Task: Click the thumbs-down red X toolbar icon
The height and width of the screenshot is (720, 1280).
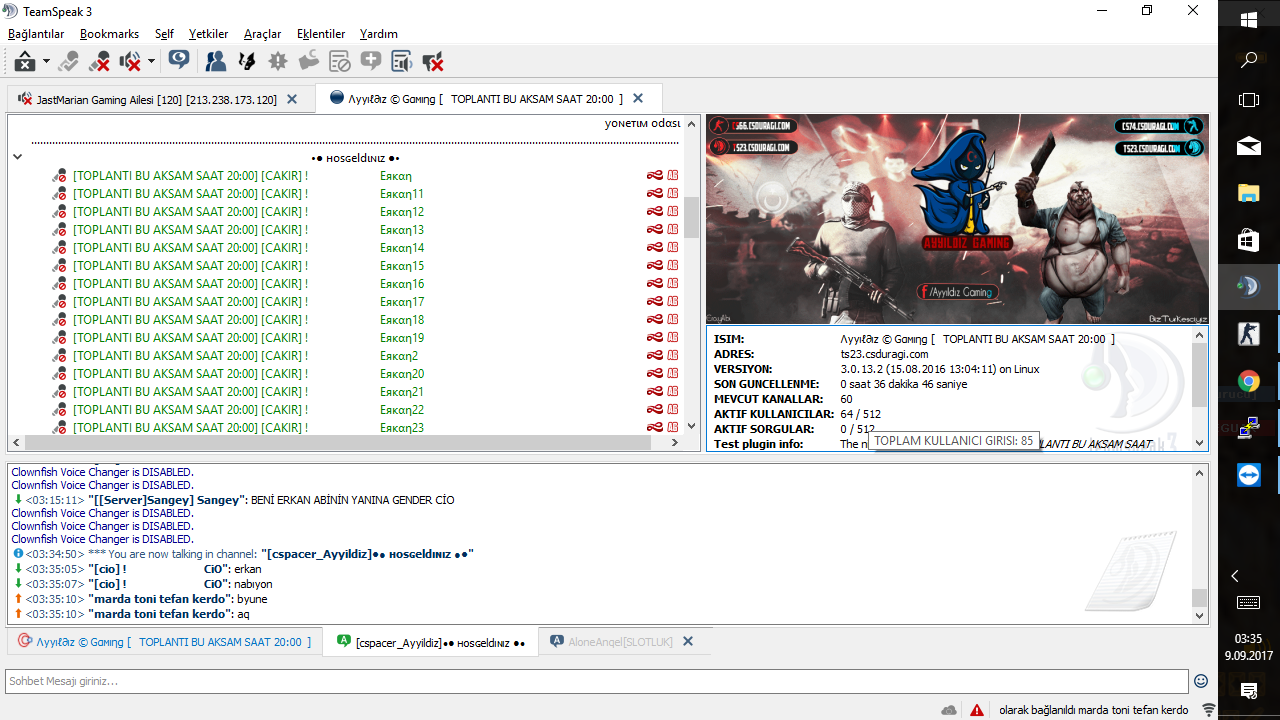Action: (433, 62)
